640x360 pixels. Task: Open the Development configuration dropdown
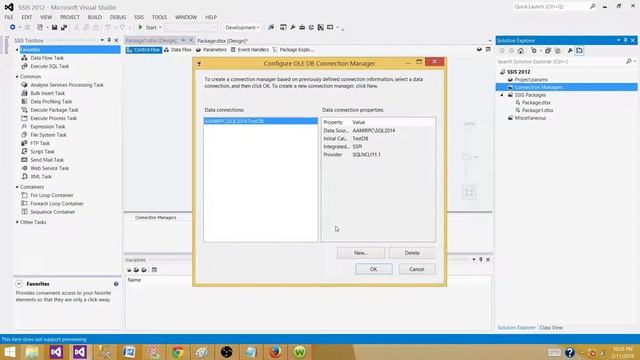pos(242,27)
